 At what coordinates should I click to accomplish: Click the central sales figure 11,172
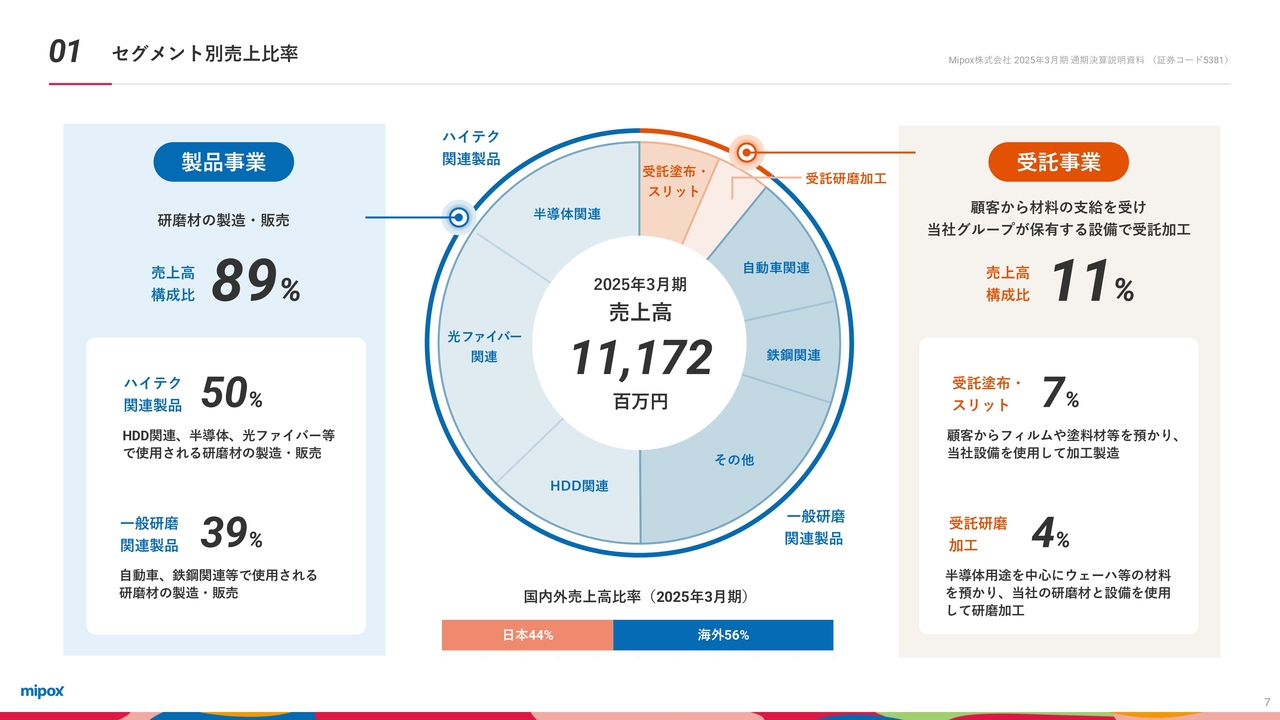point(641,358)
